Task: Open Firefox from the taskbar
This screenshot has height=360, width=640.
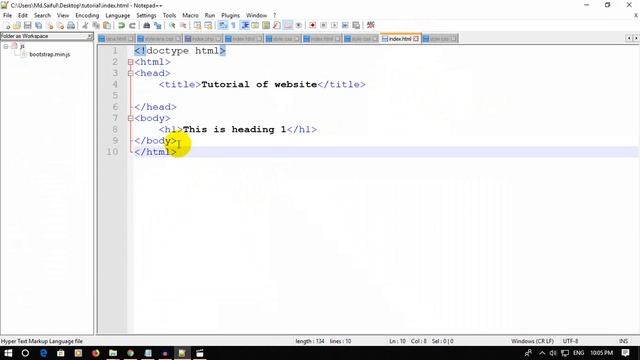Action: pyautogui.click(x=96, y=353)
